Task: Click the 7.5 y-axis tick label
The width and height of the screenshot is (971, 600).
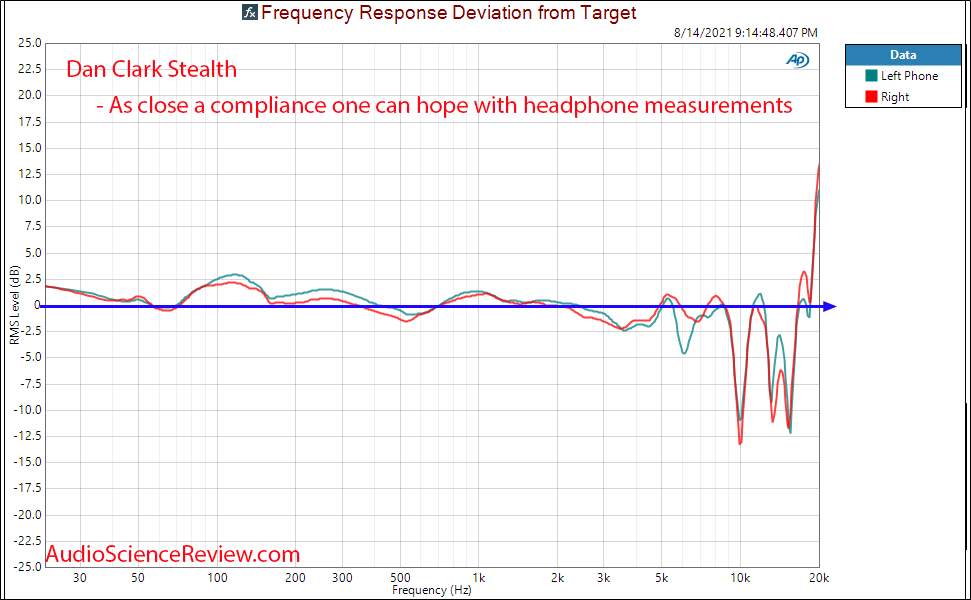Action: point(33,227)
